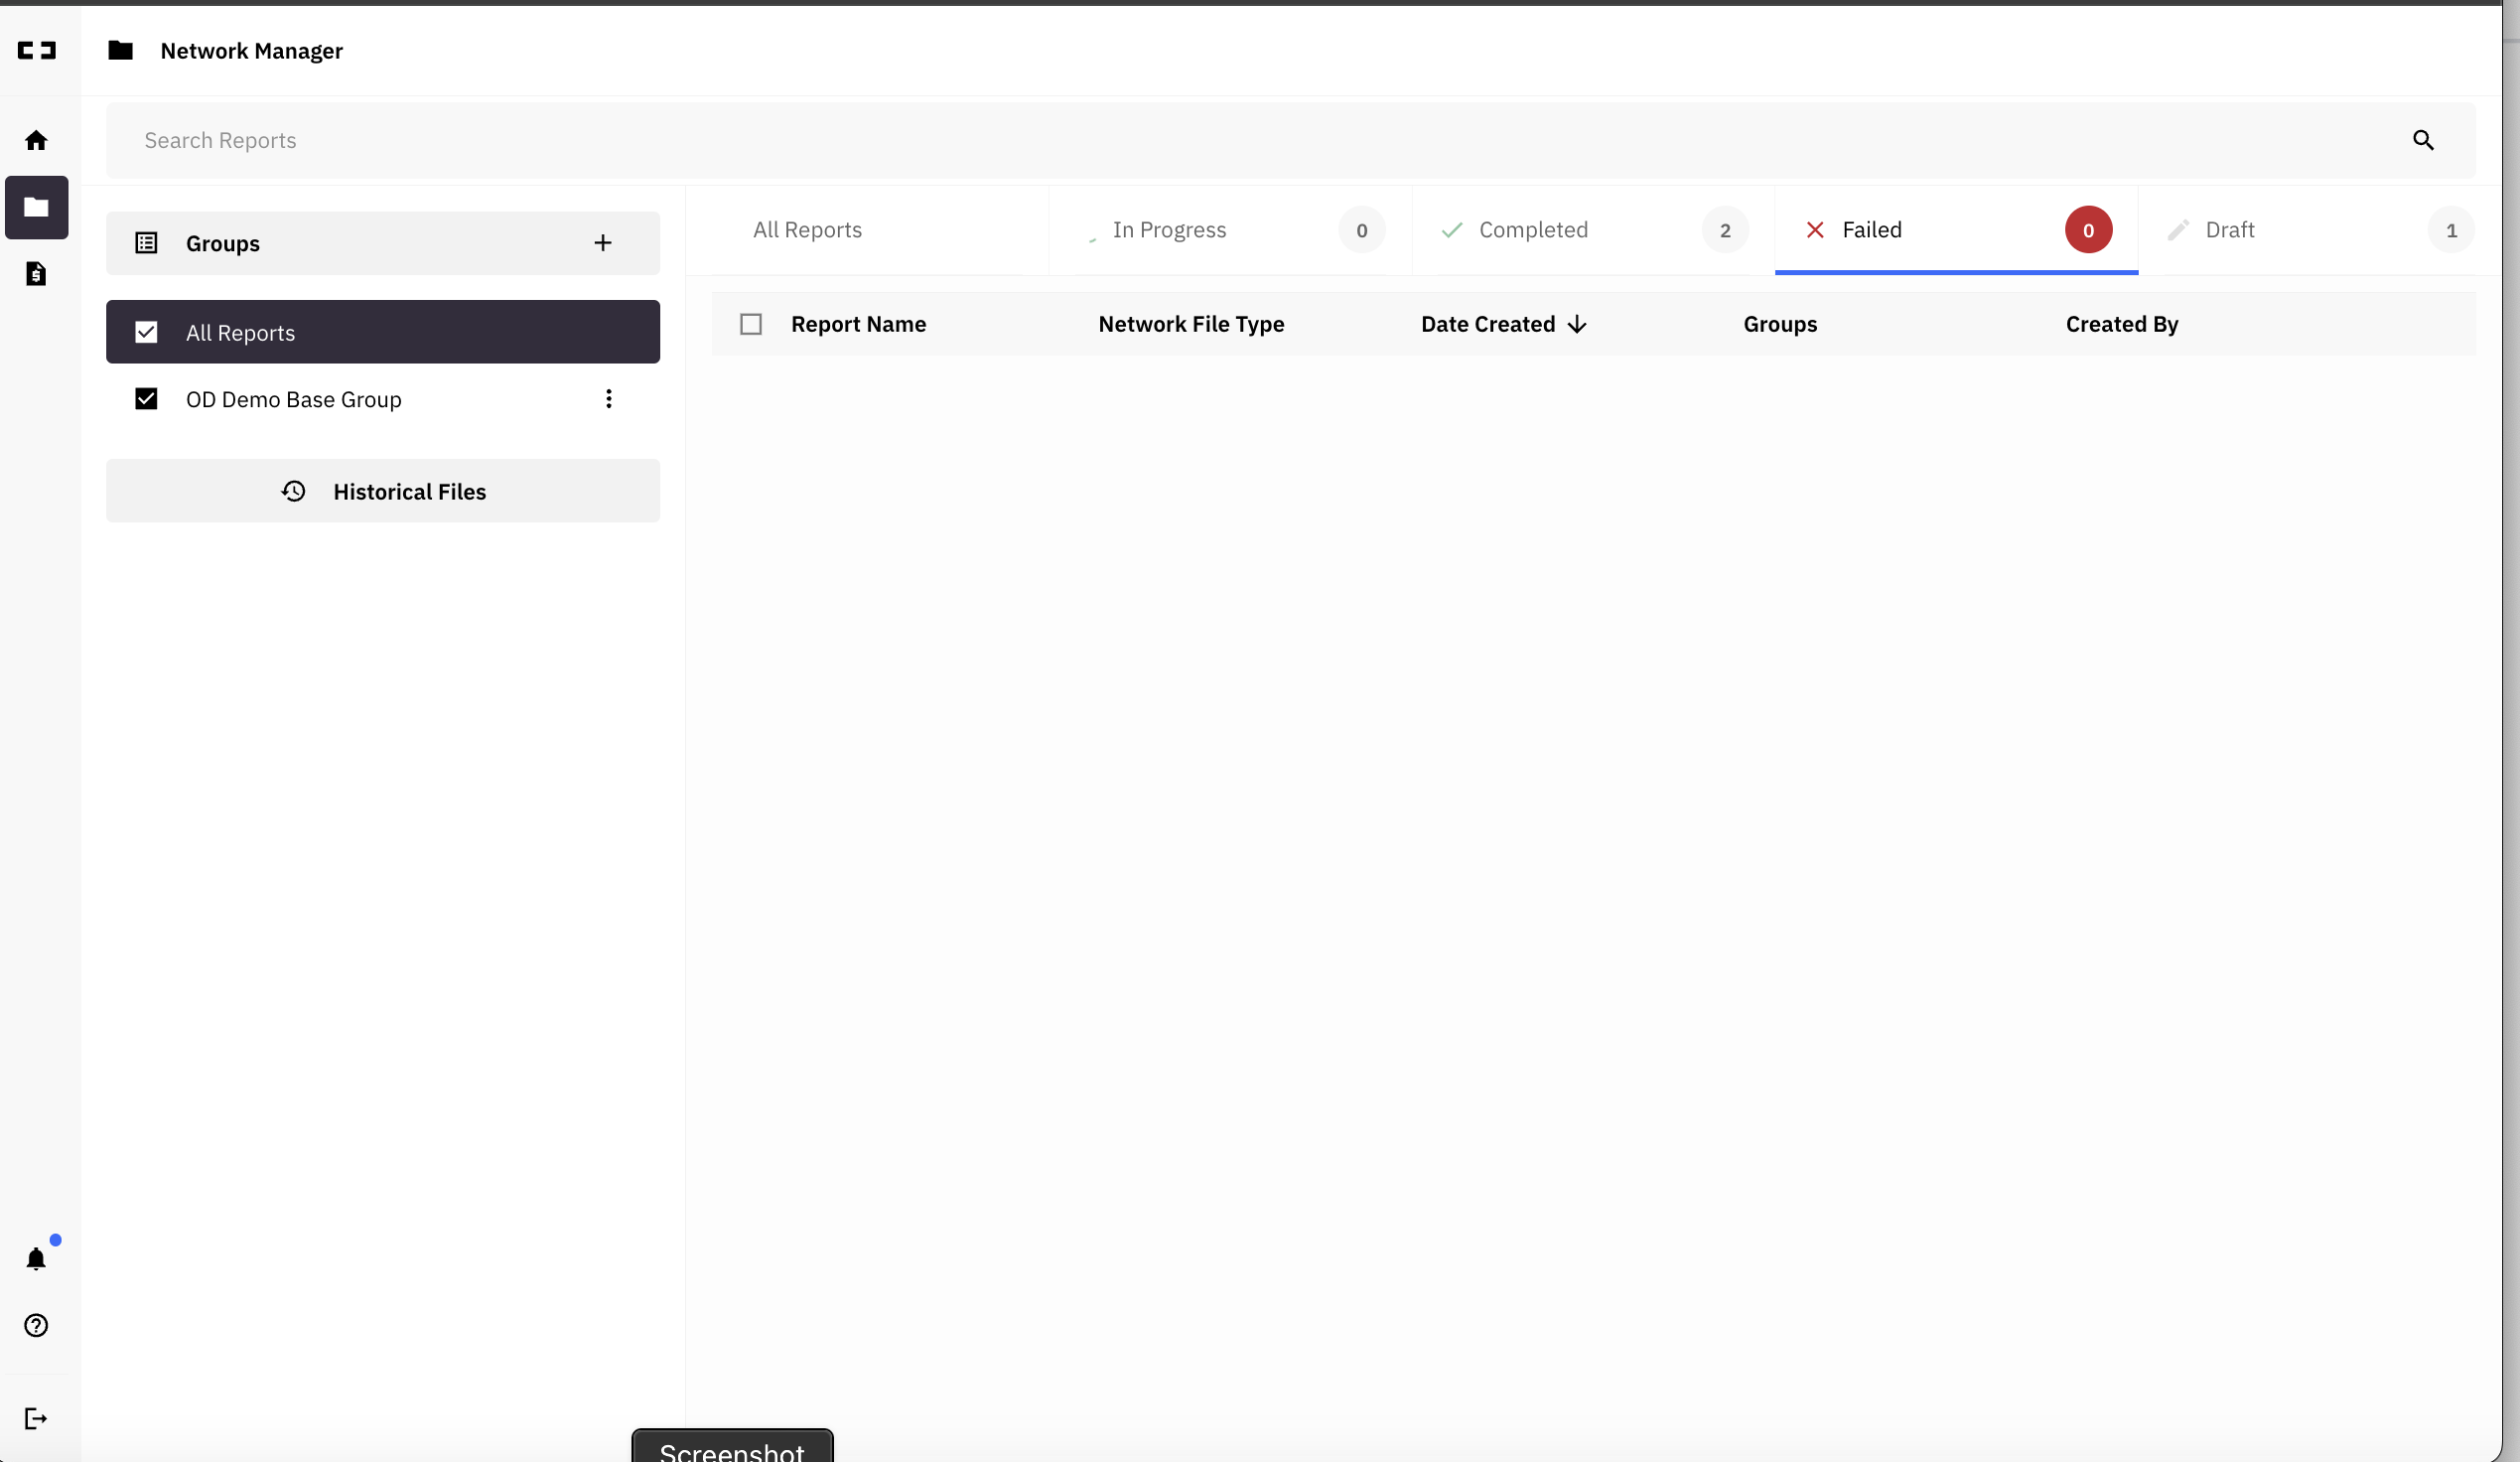Open Historical Files
The image size is (2520, 1462).
[x=383, y=491]
